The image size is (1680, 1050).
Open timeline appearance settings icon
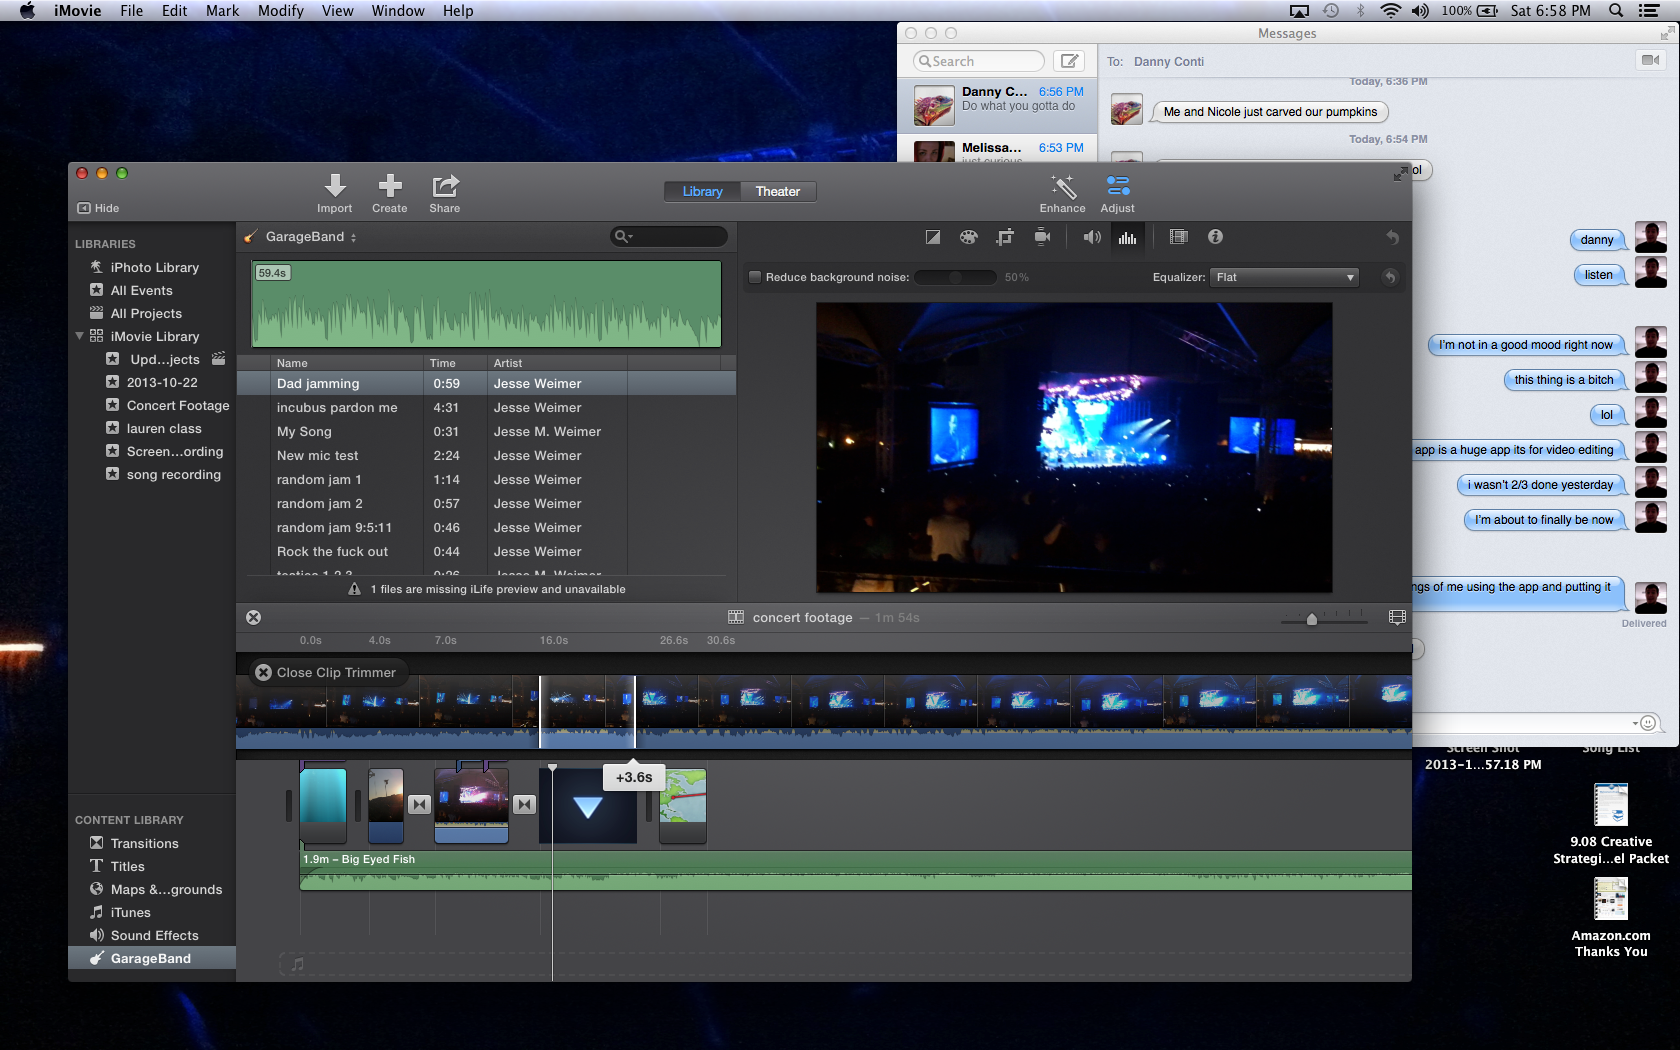1397,618
